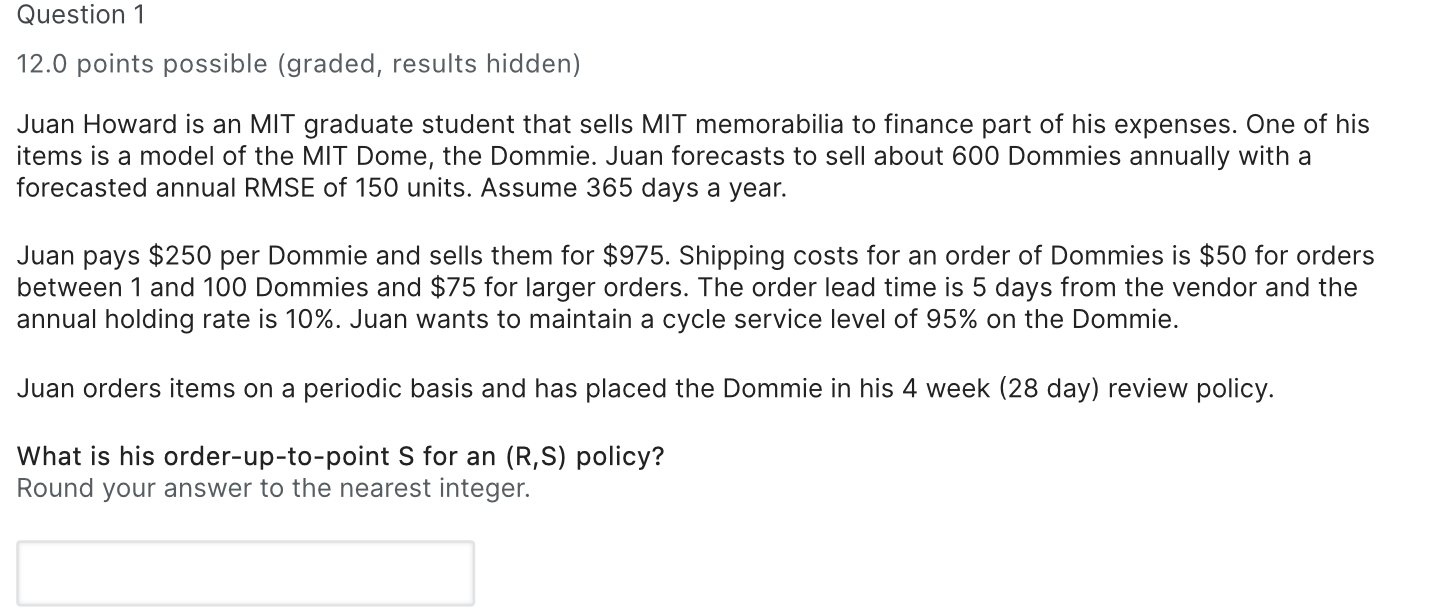Image resolution: width=1448 pixels, height=610 pixels.
Task: Select the 'Round your answer' instruction text
Action: [270, 488]
